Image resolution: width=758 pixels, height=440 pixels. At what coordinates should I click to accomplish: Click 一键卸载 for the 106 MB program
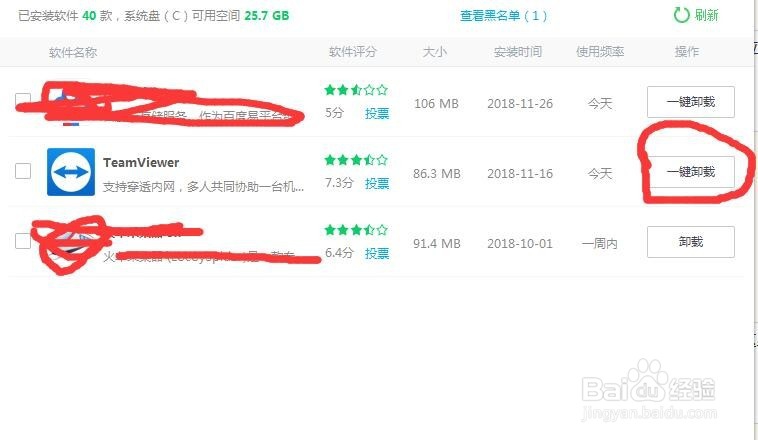tap(691, 102)
